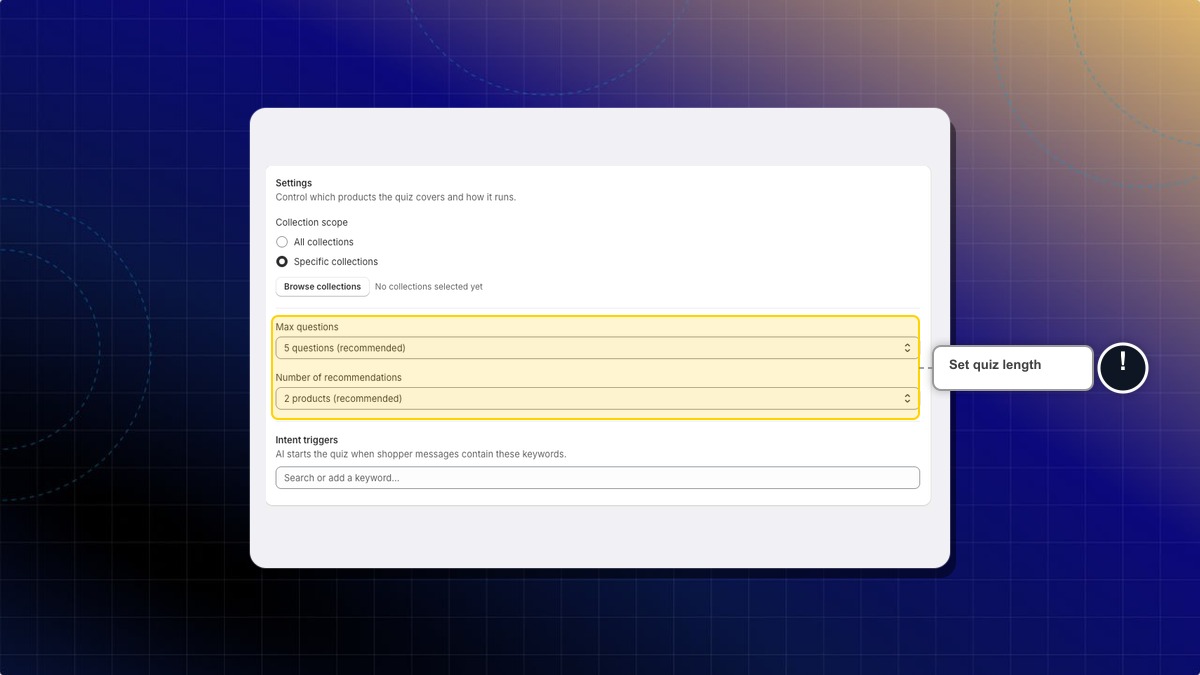Image resolution: width=1200 pixels, height=675 pixels.
Task: Click the Settings heading text
Action: (x=294, y=183)
